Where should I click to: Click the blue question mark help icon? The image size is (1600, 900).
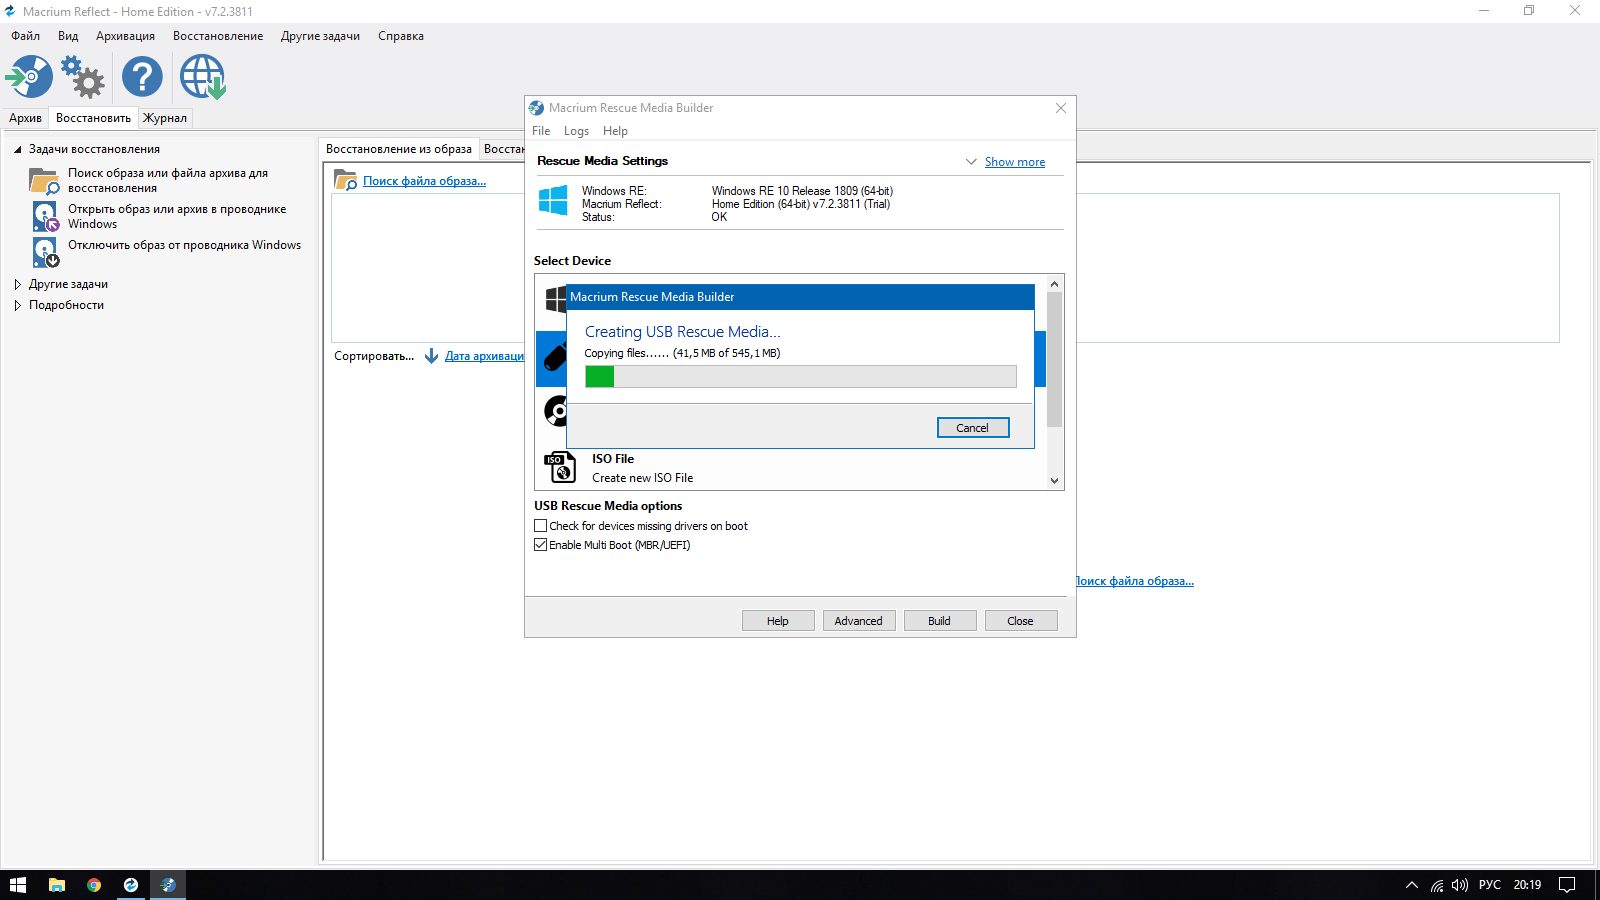pyautogui.click(x=142, y=77)
